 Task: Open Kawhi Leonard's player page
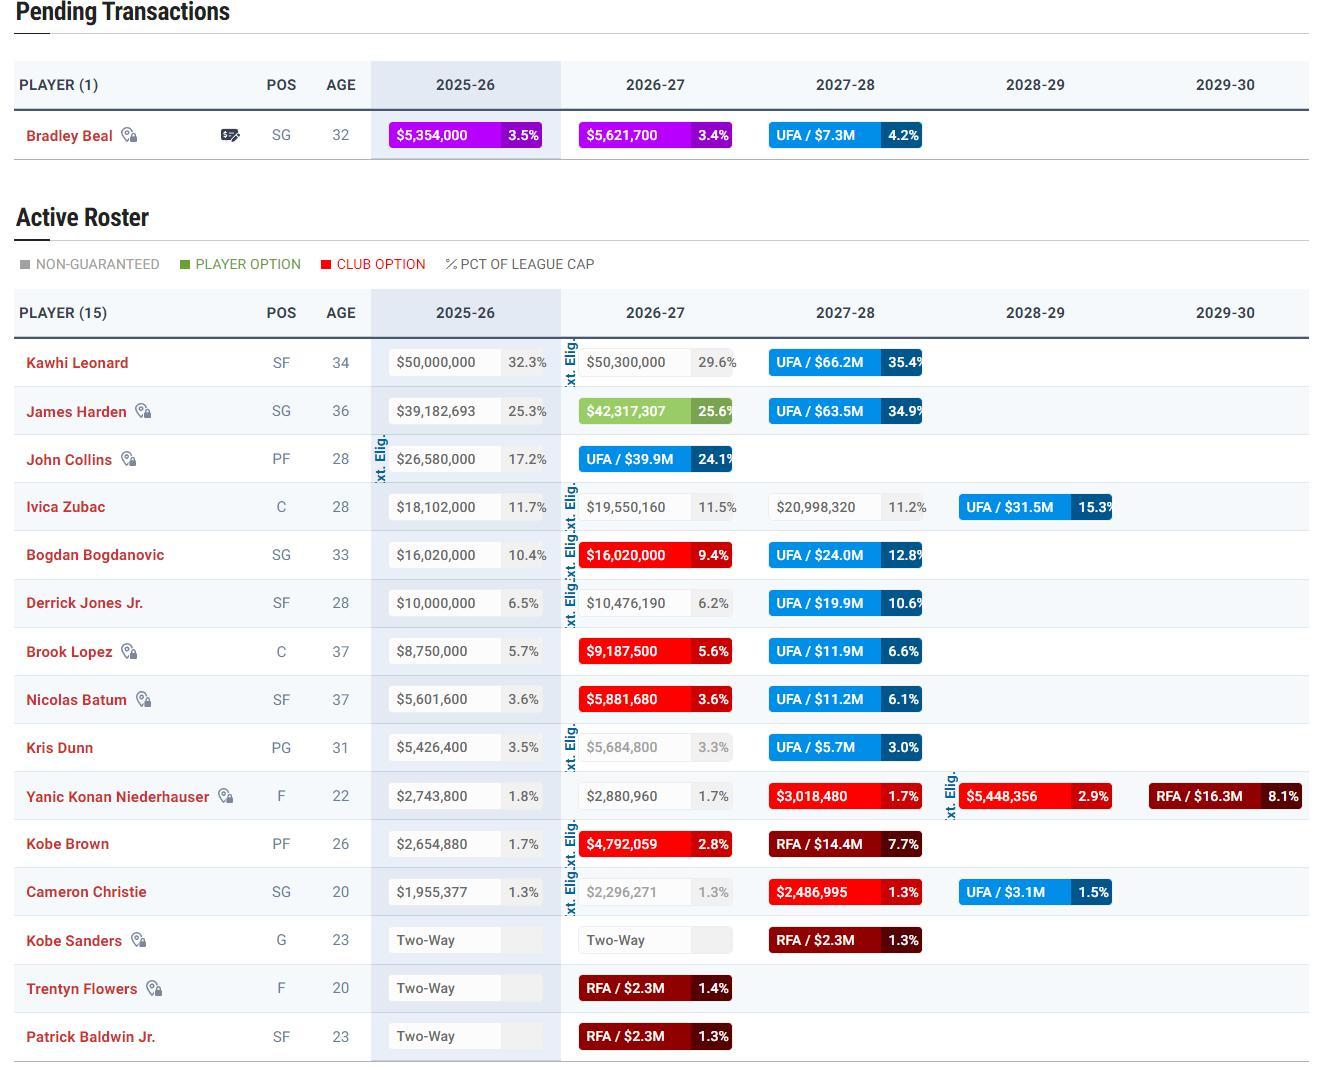point(77,363)
